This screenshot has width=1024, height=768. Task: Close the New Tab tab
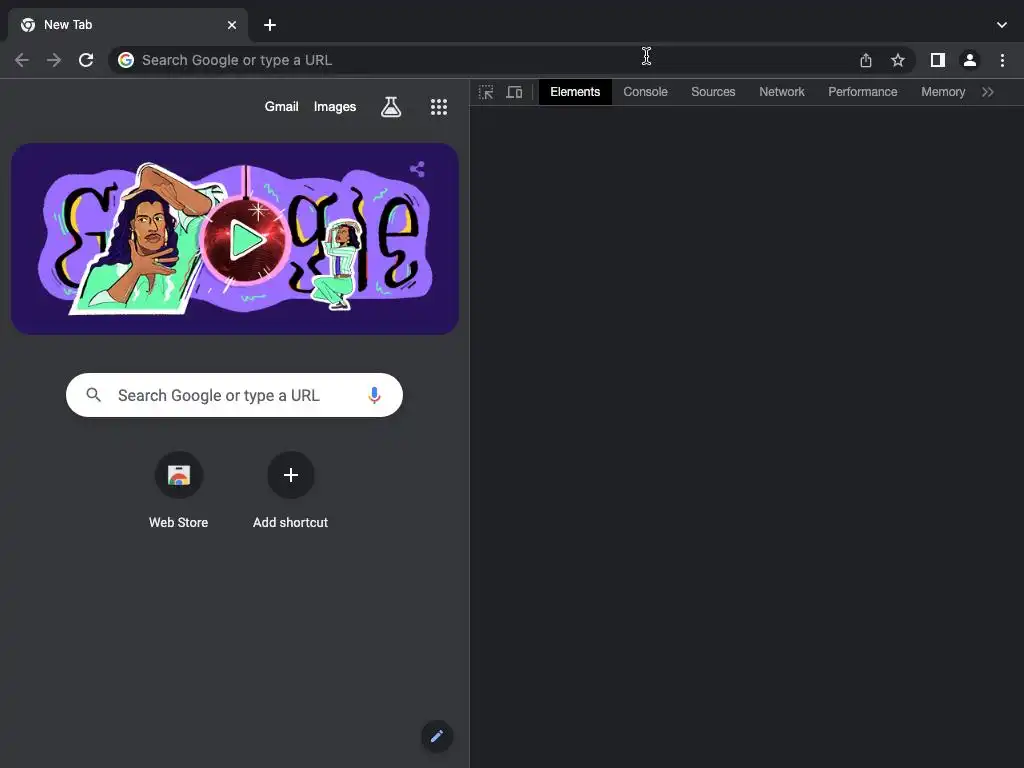tap(232, 25)
